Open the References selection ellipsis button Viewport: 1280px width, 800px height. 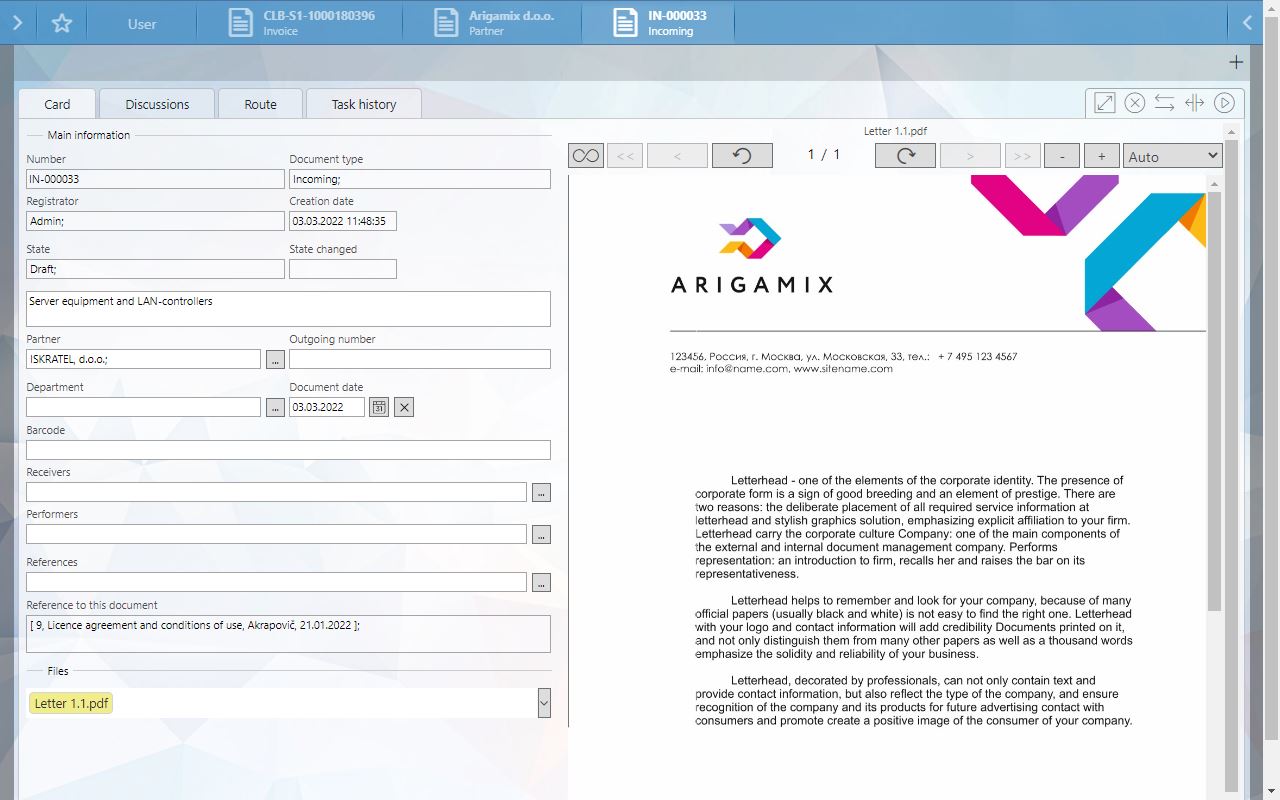coord(541,582)
